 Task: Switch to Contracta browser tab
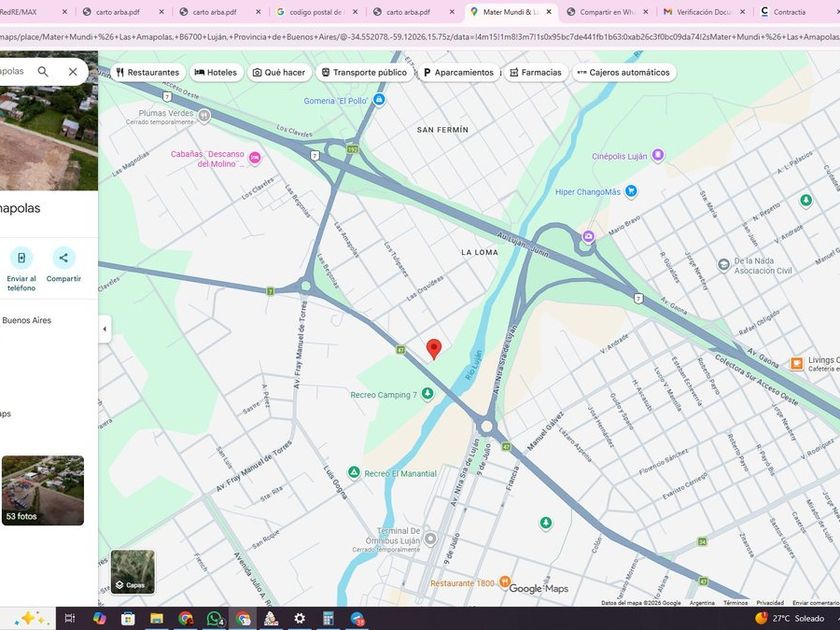(790, 12)
